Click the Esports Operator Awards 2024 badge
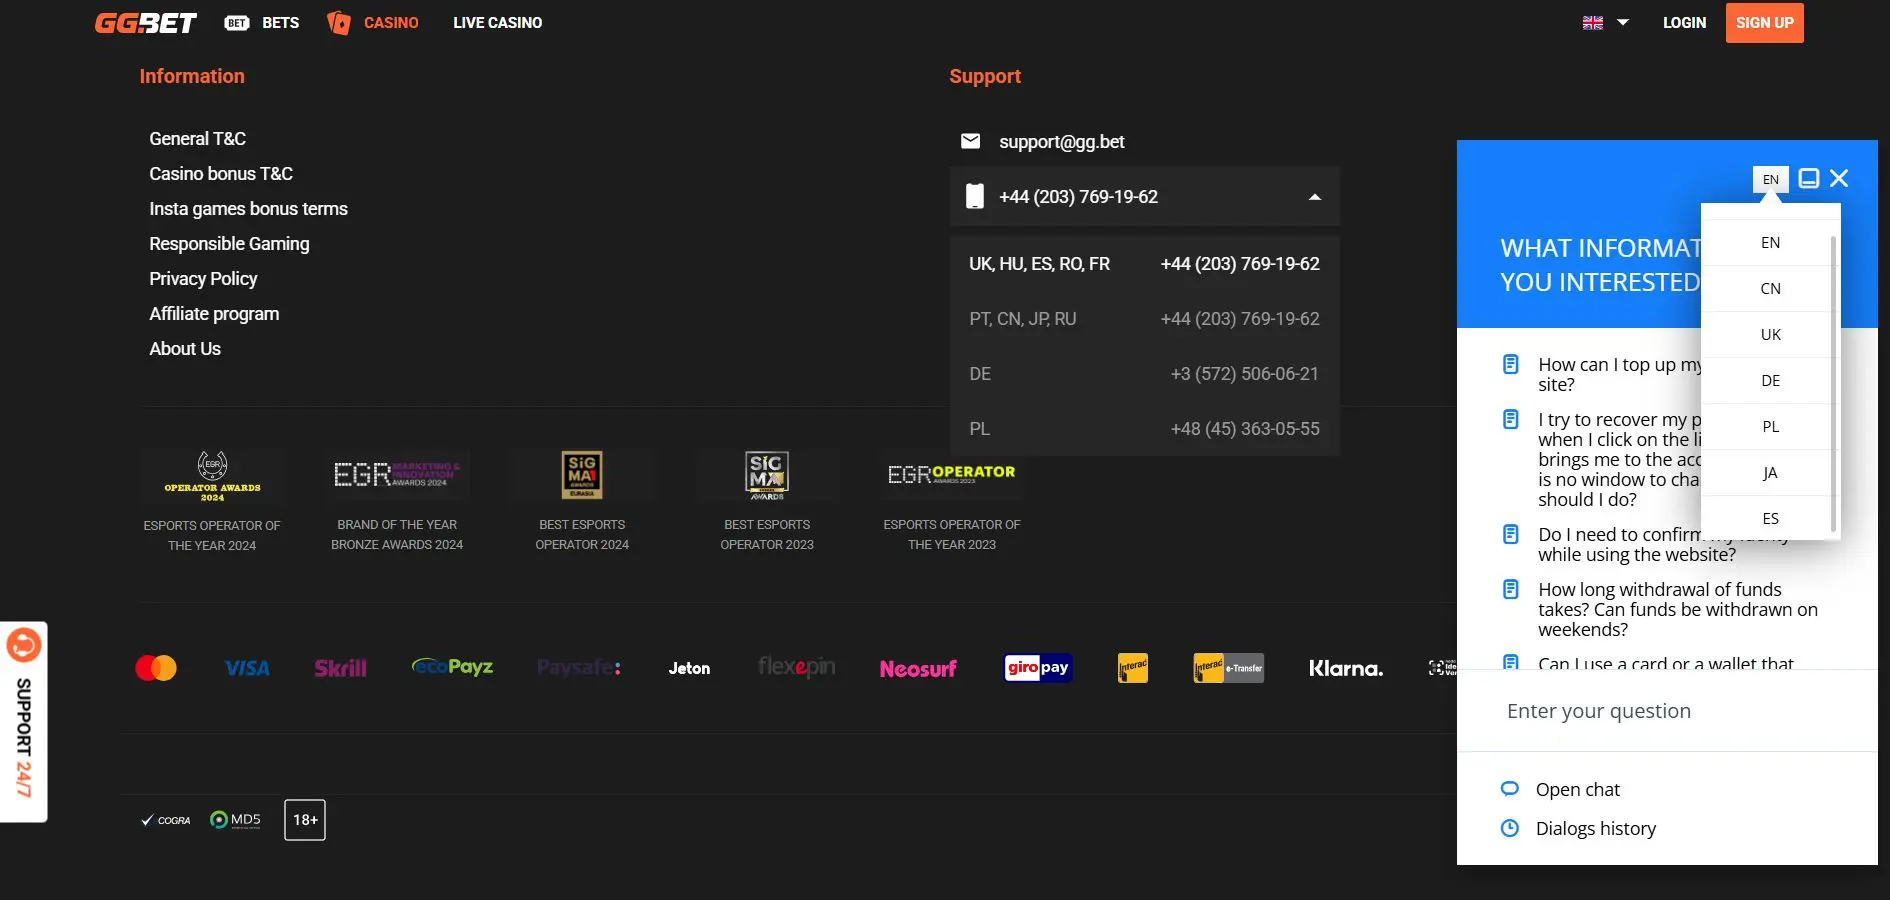Image resolution: width=1890 pixels, height=900 pixels. pyautogui.click(x=212, y=477)
